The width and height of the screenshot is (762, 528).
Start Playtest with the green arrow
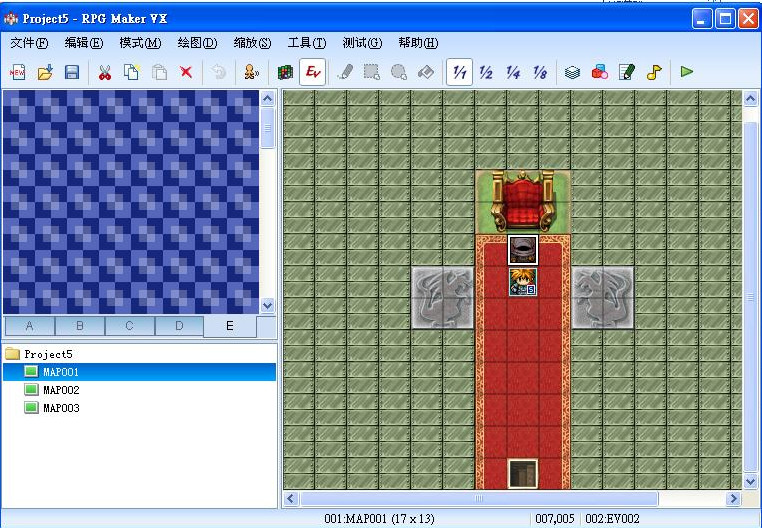[x=687, y=72]
